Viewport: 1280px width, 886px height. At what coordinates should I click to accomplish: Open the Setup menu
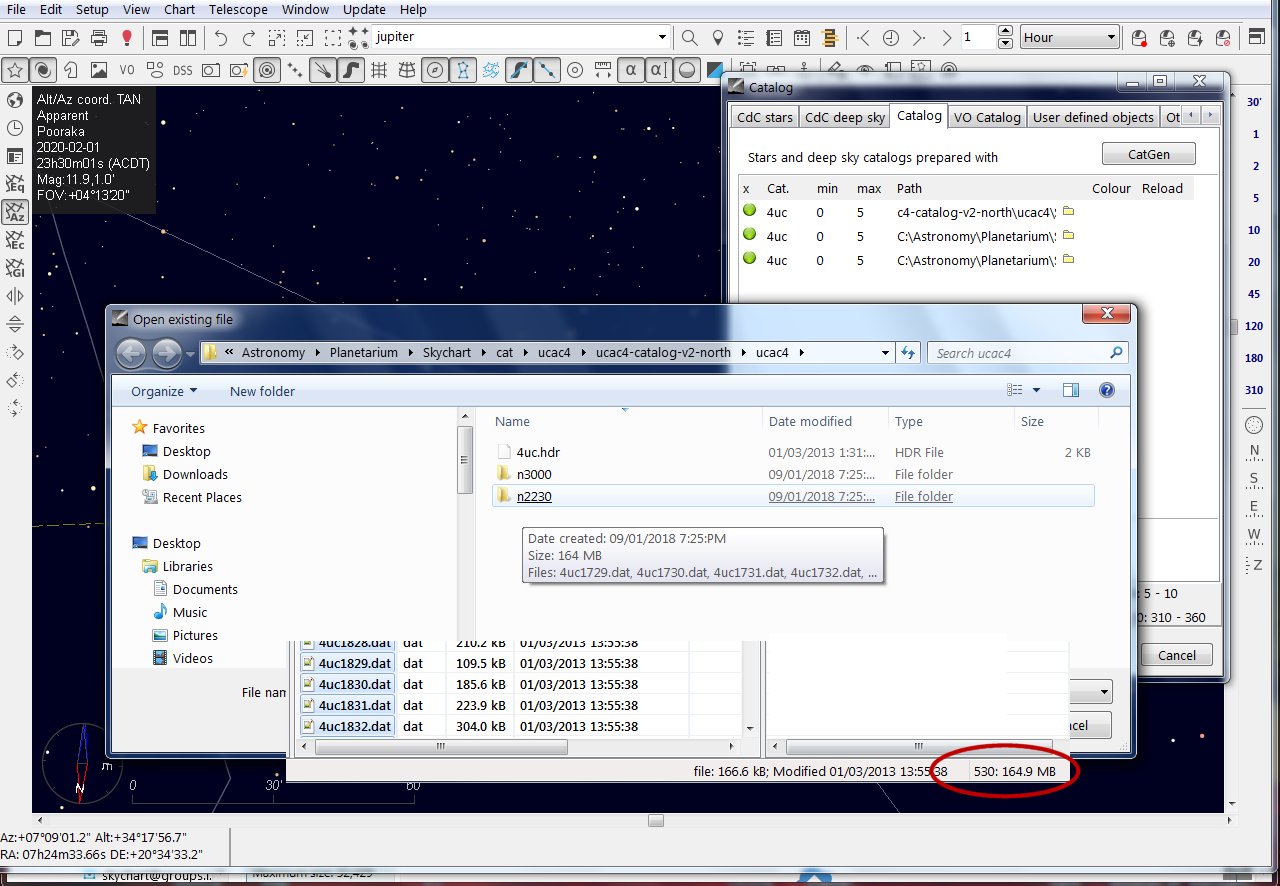tap(92, 9)
